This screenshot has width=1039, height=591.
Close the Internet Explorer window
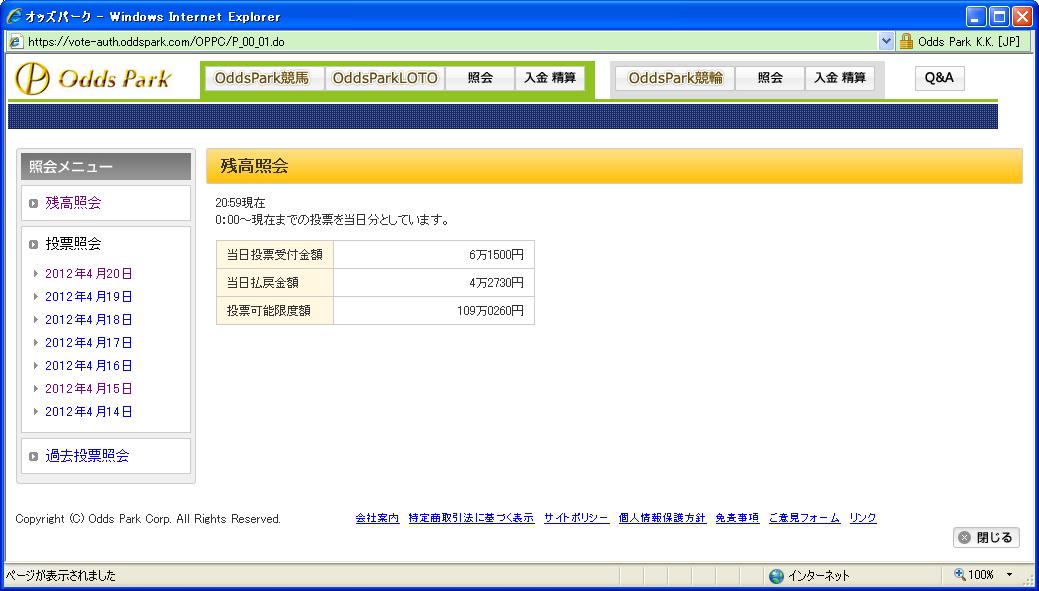1022,16
